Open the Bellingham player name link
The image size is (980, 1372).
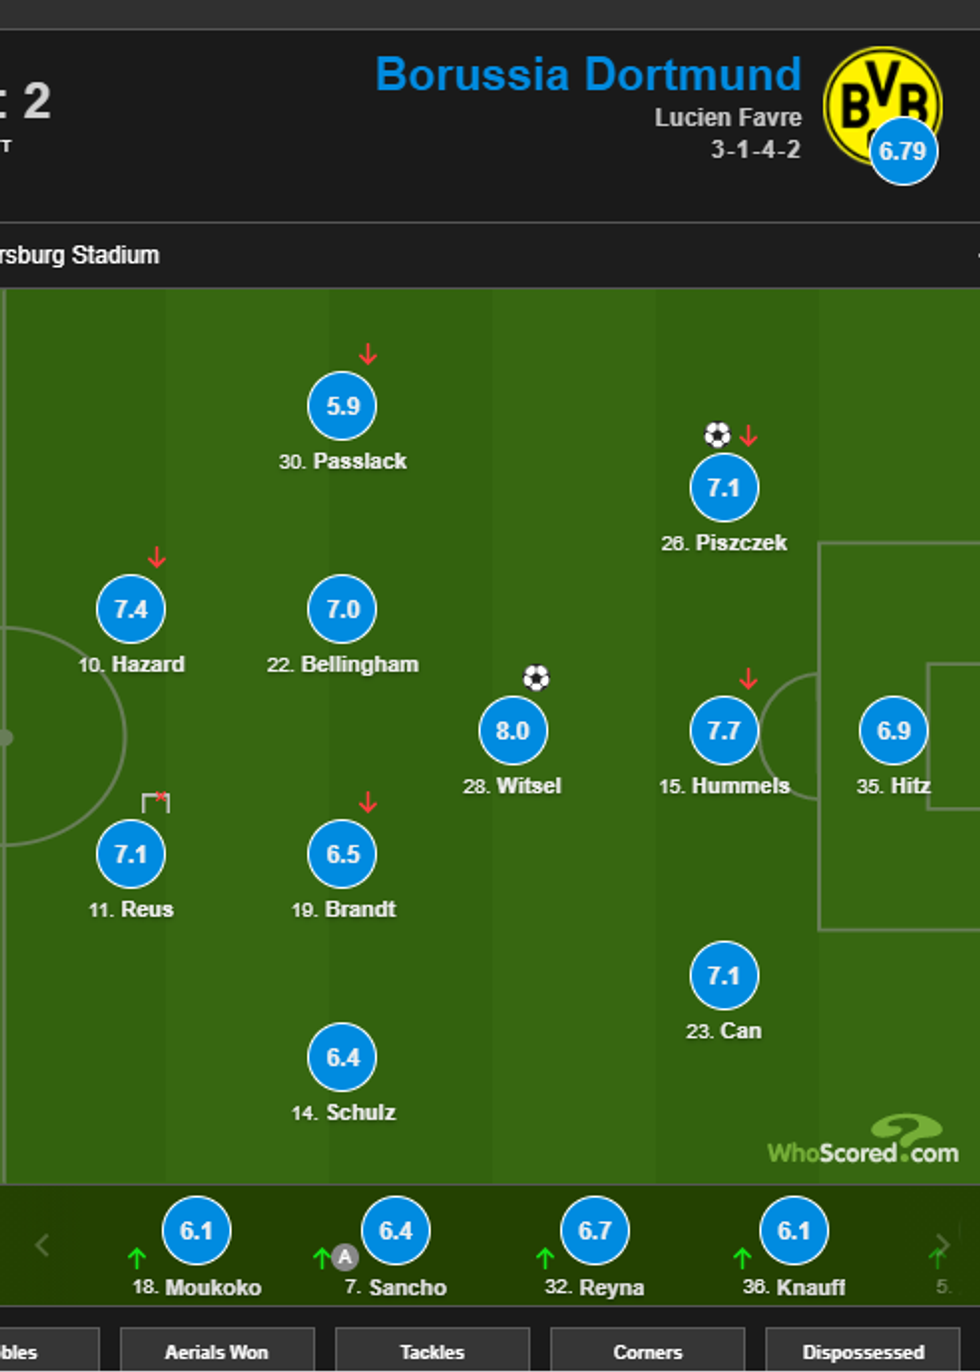click(x=359, y=664)
